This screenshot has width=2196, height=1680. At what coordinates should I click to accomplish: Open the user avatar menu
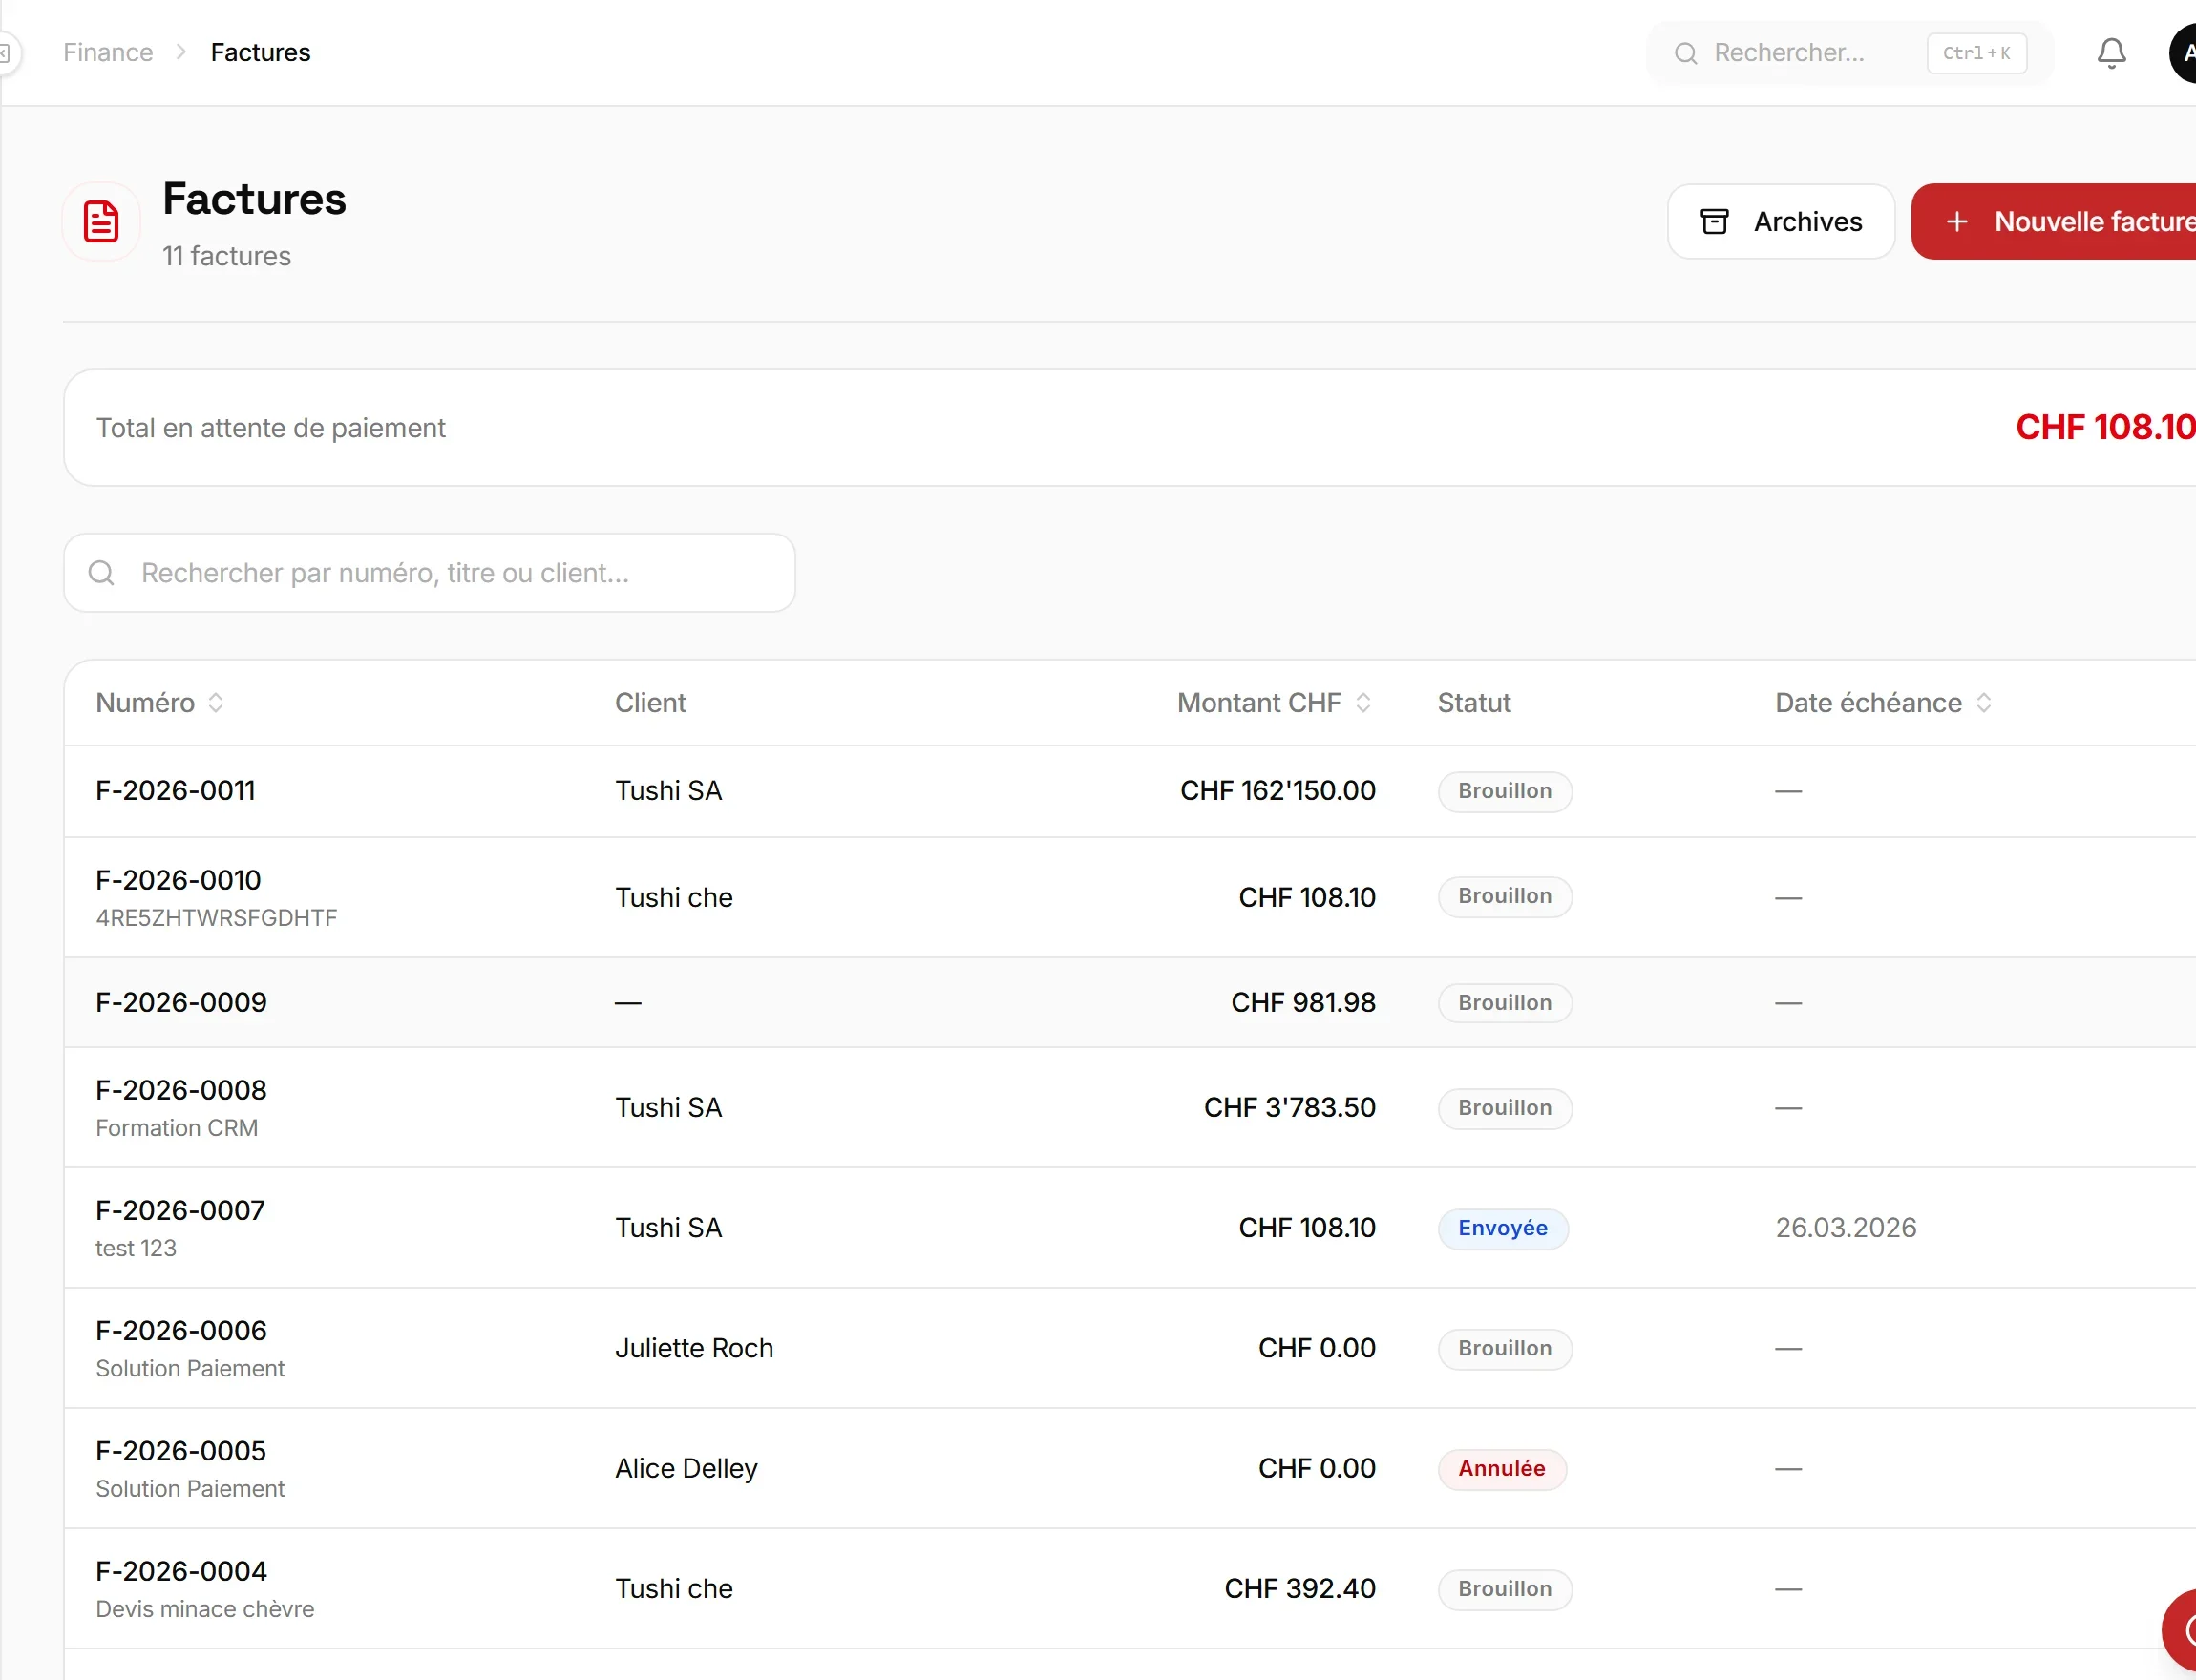[x=2182, y=53]
